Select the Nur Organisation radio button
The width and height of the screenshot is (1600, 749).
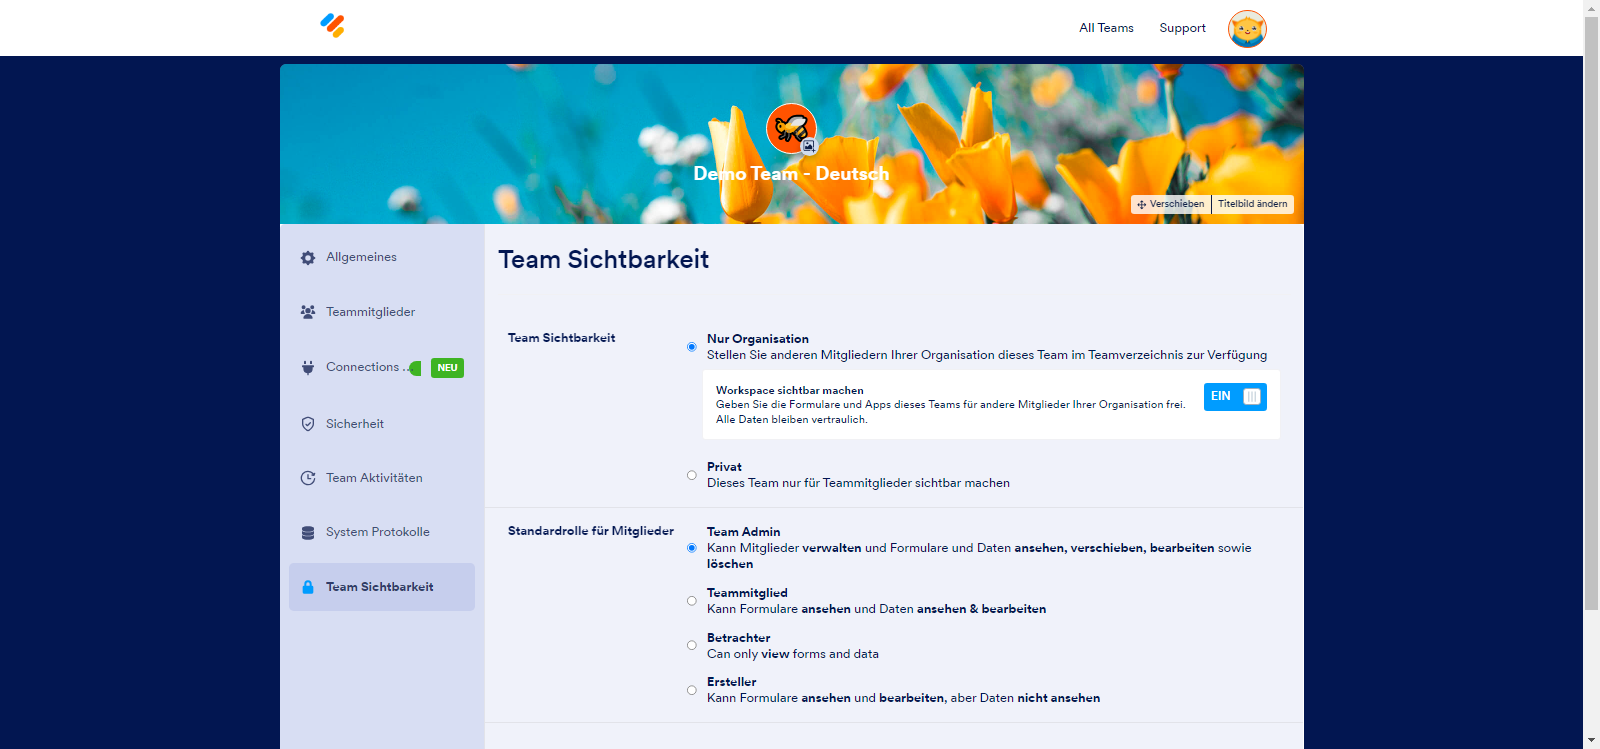coord(692,347)
